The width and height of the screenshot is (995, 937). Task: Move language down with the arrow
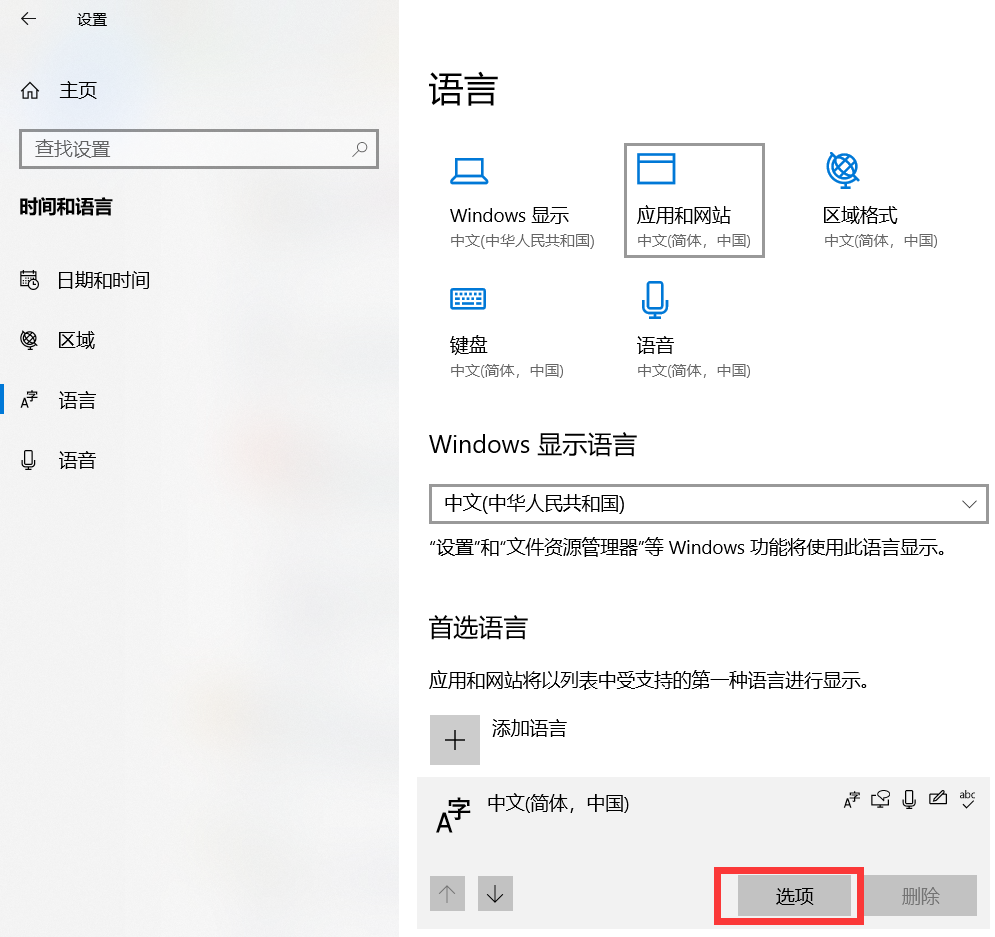pos(495,894)
